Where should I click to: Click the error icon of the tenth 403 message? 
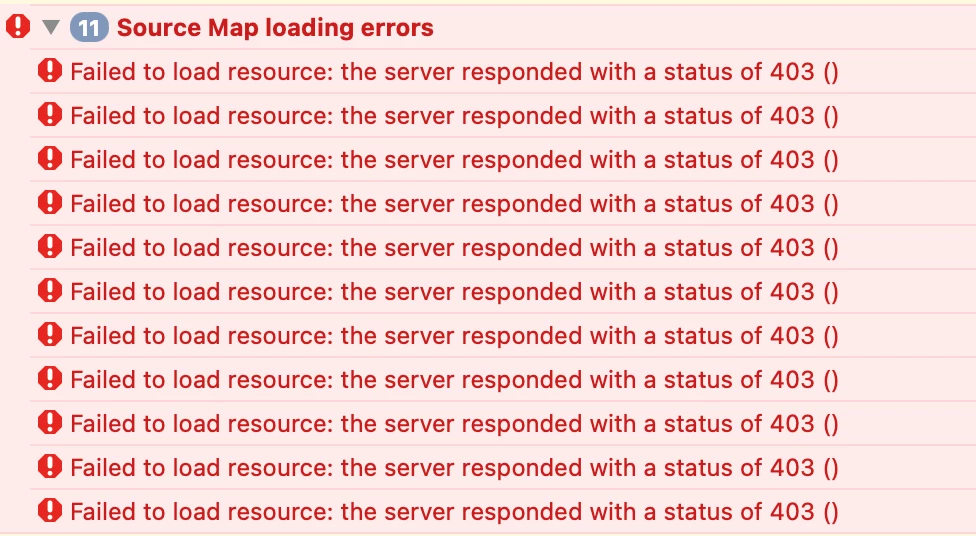(x=50, y=467)
